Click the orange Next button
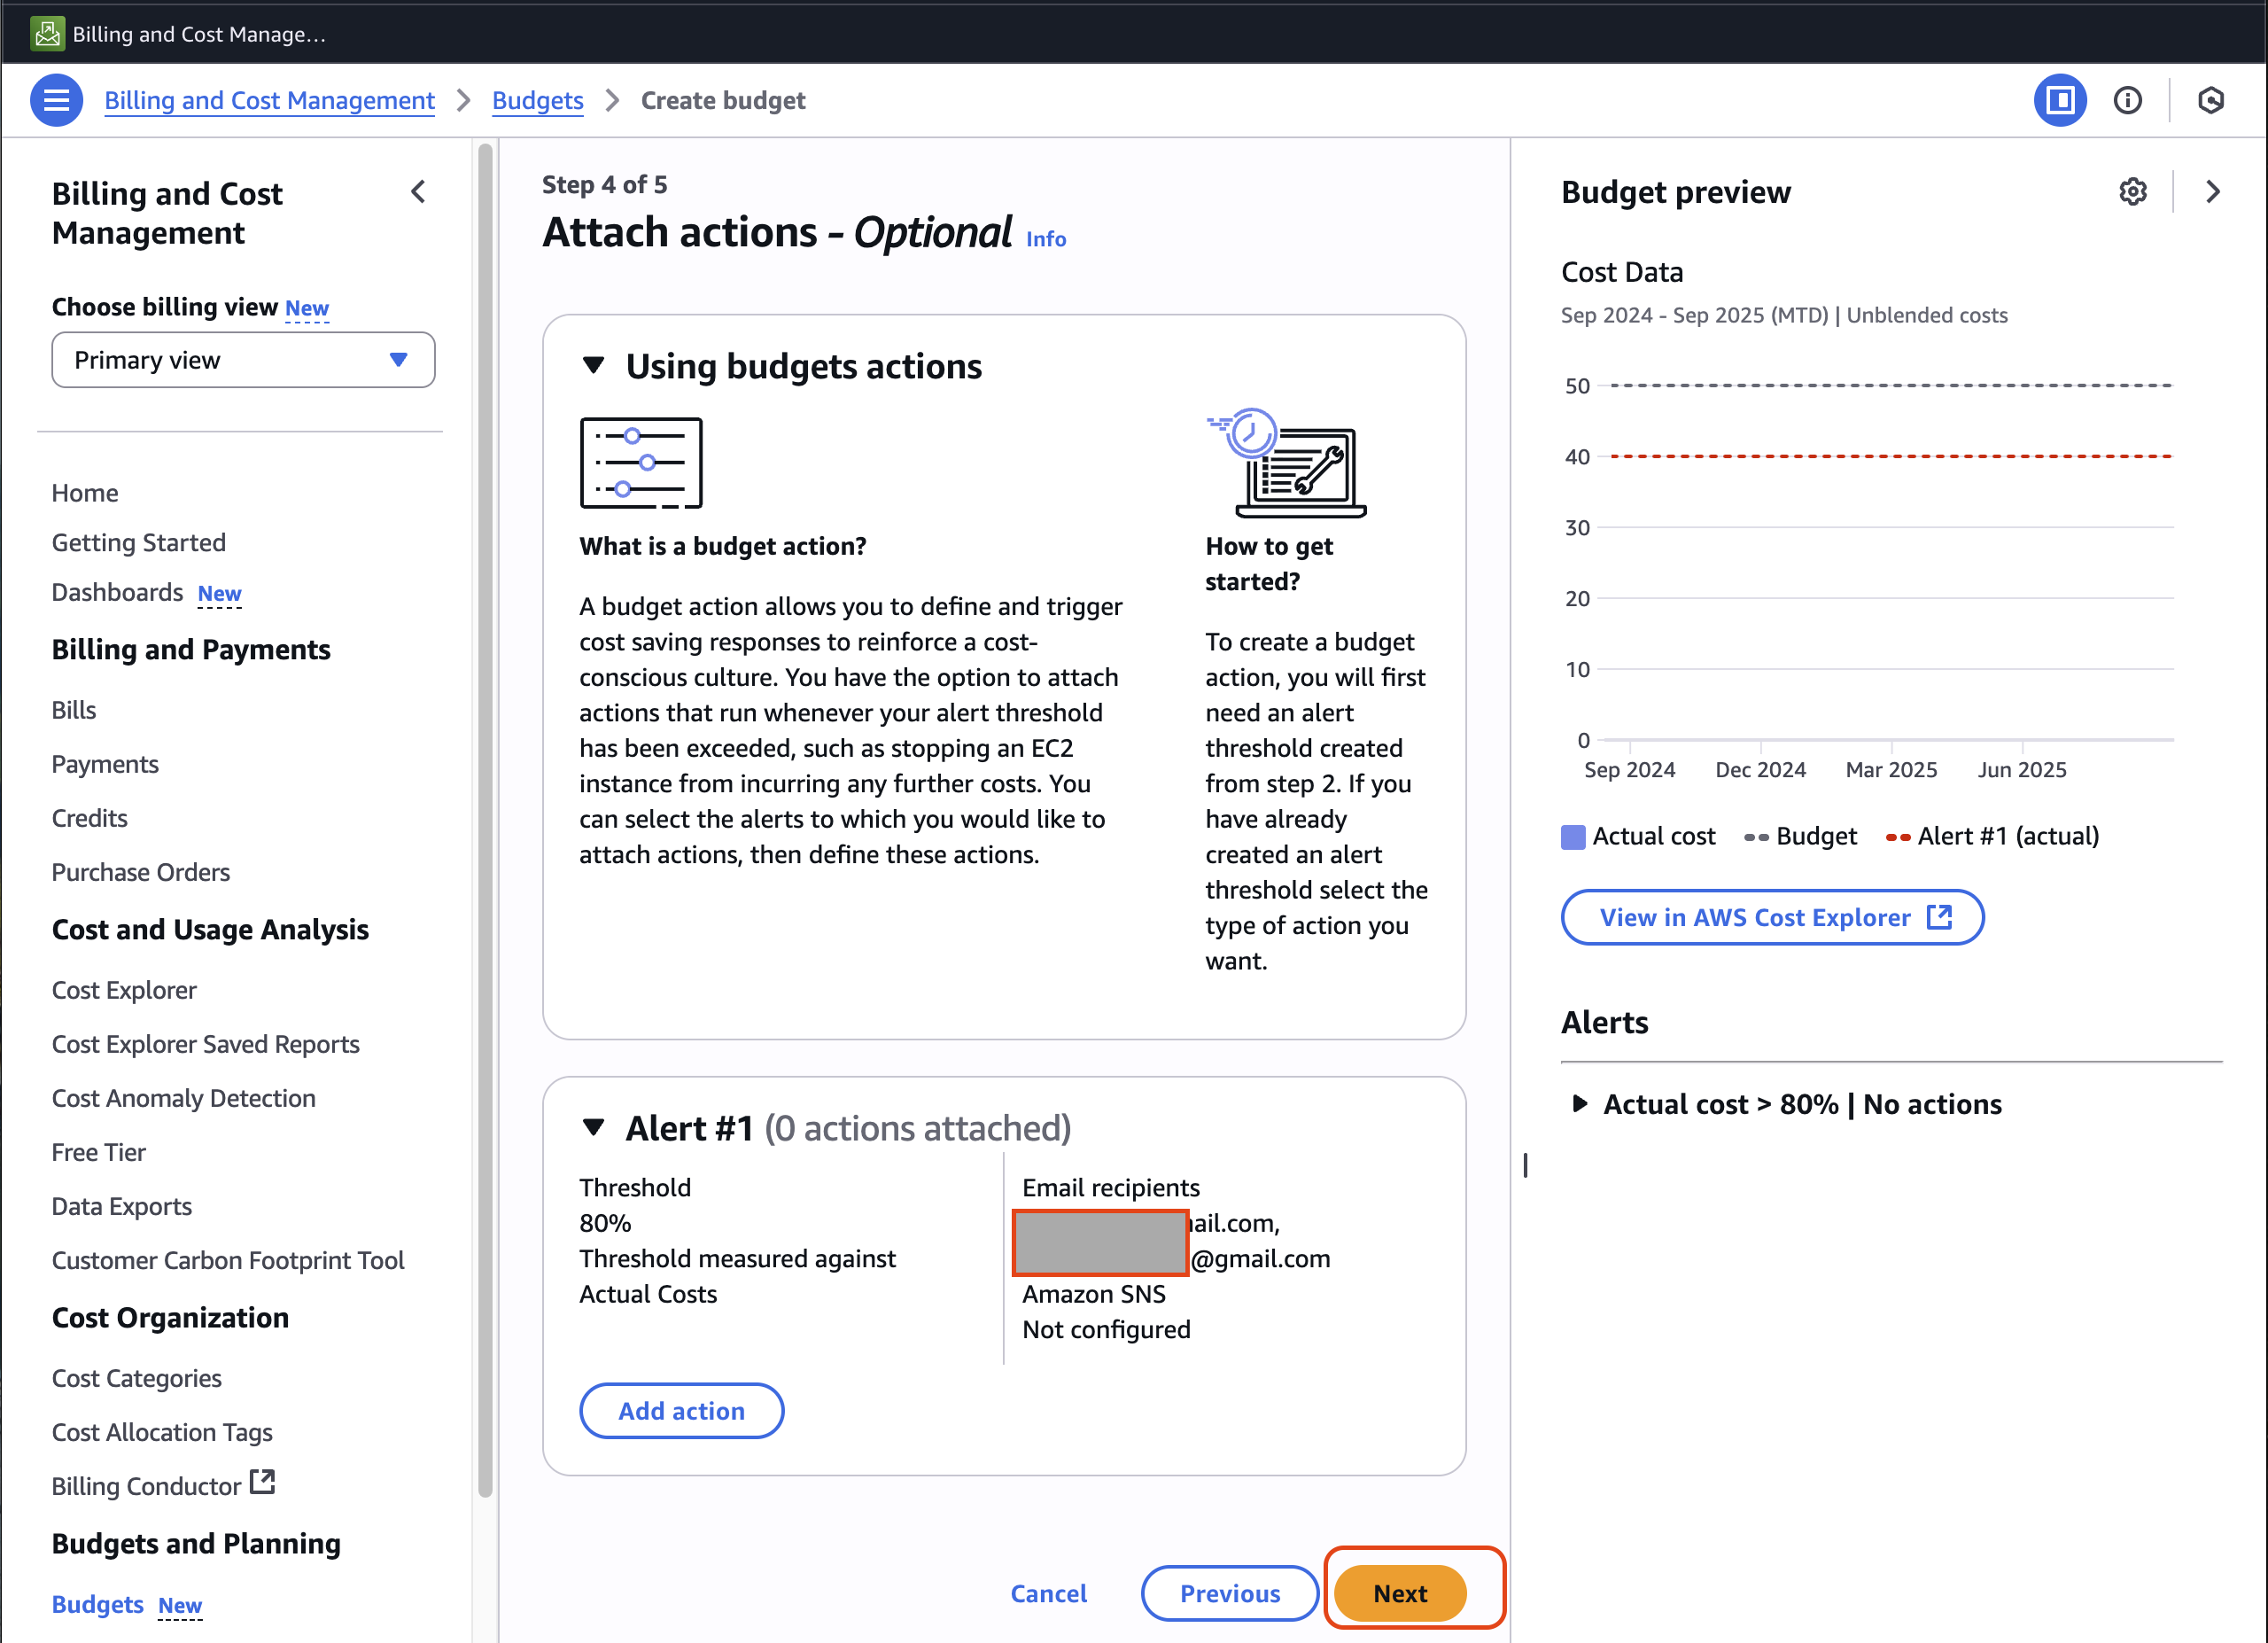Screen dimensions: 2268x1643 click(x=1399, y=1593)
